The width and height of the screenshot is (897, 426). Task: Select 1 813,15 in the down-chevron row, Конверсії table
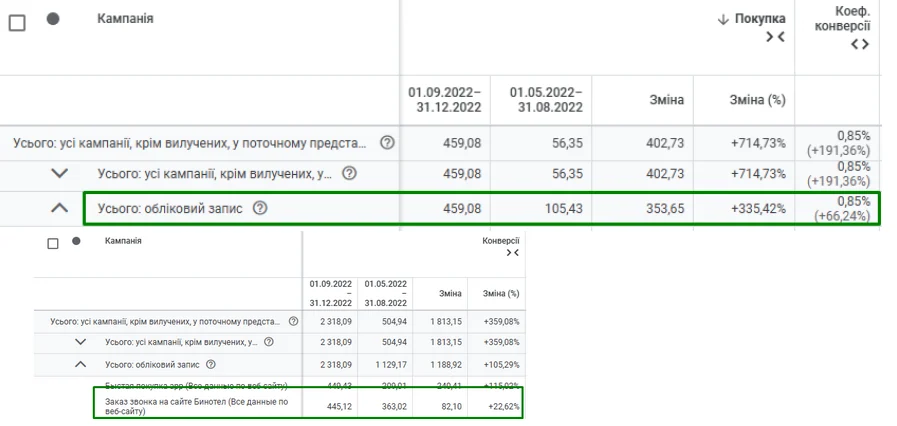pos(446,343)
